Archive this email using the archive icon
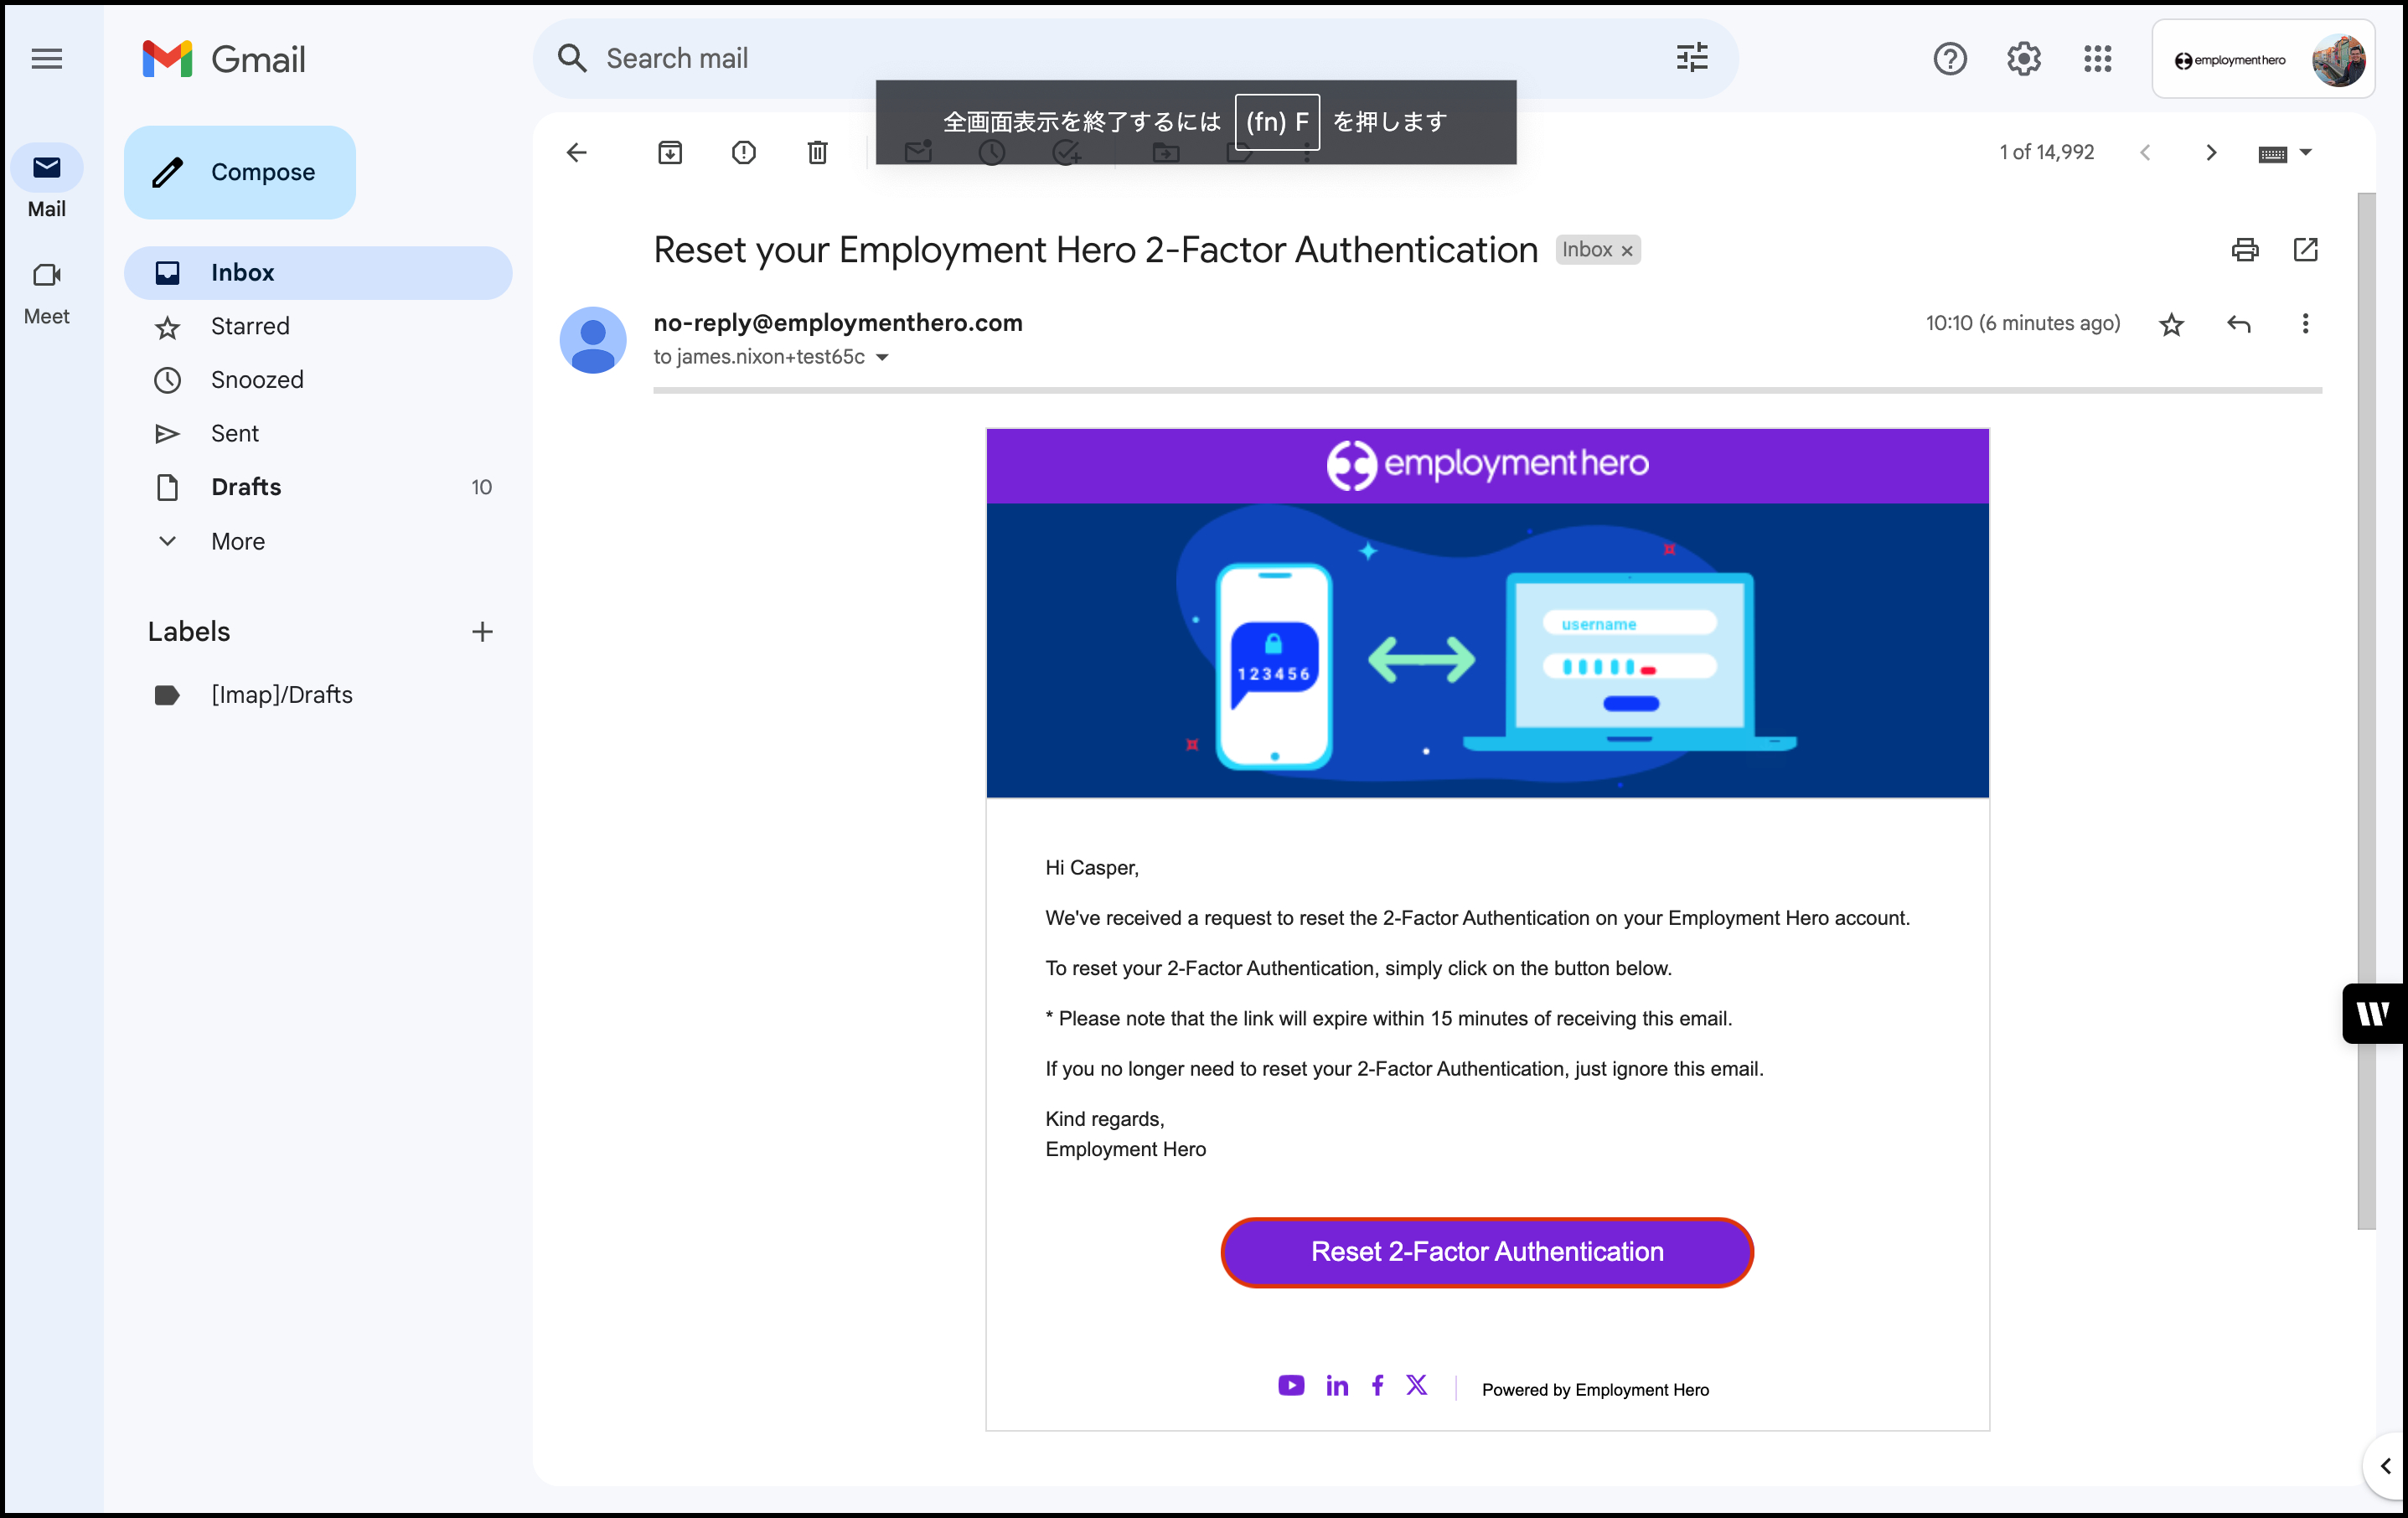2408x1518 pixels. point(669,152)
